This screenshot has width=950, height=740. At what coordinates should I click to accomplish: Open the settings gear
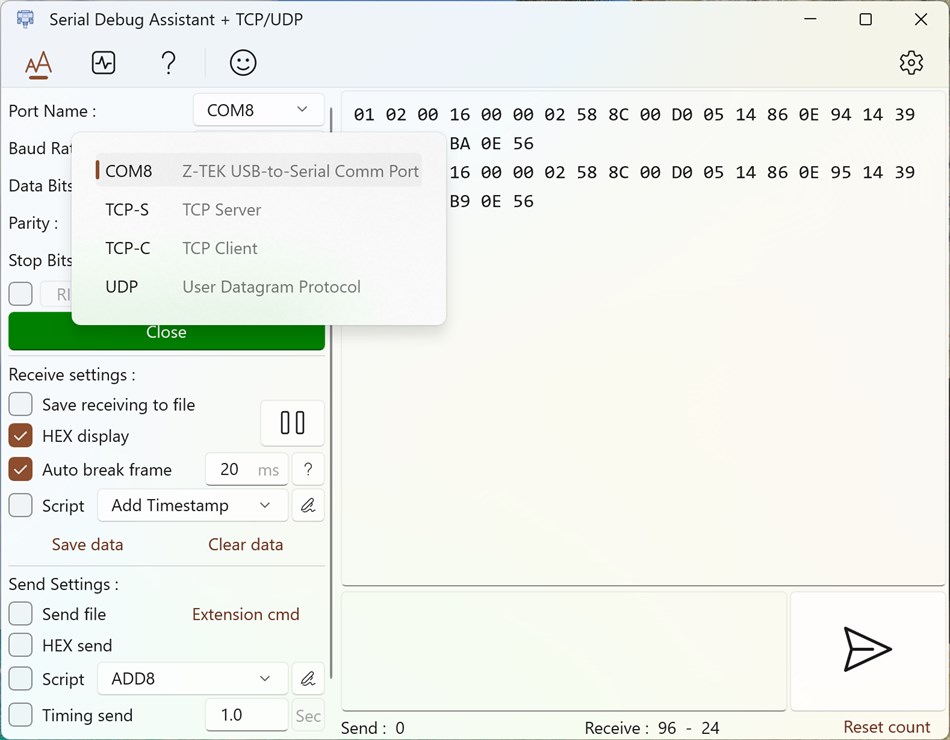click(911, 62)
